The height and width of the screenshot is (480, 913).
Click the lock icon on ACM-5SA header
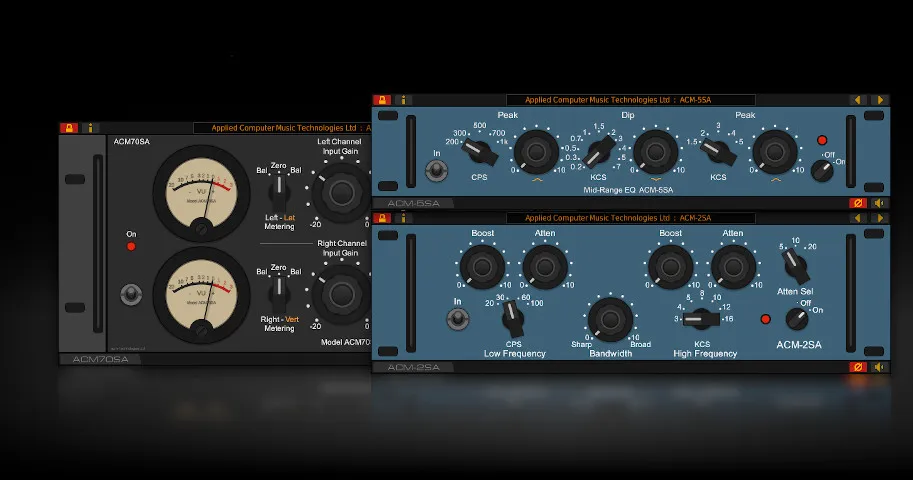point(382,100)
